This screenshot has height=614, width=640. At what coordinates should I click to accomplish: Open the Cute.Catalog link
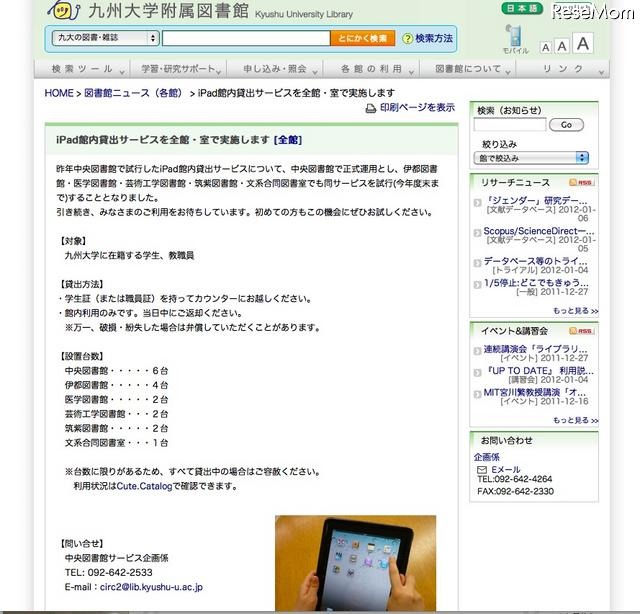(x=144, y=486)
